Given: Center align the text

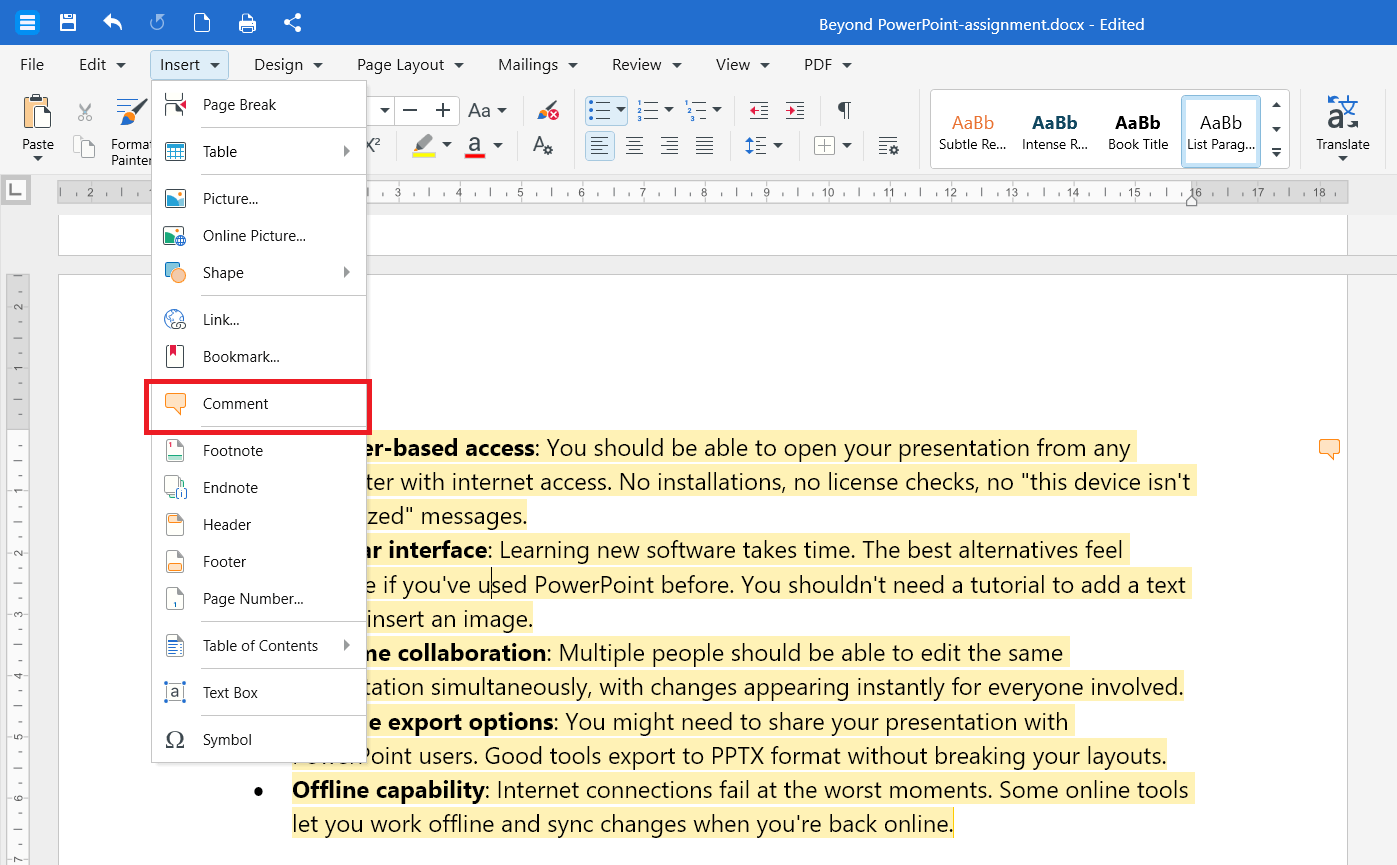Looking at the screenshot, I should tap(634, 146).
